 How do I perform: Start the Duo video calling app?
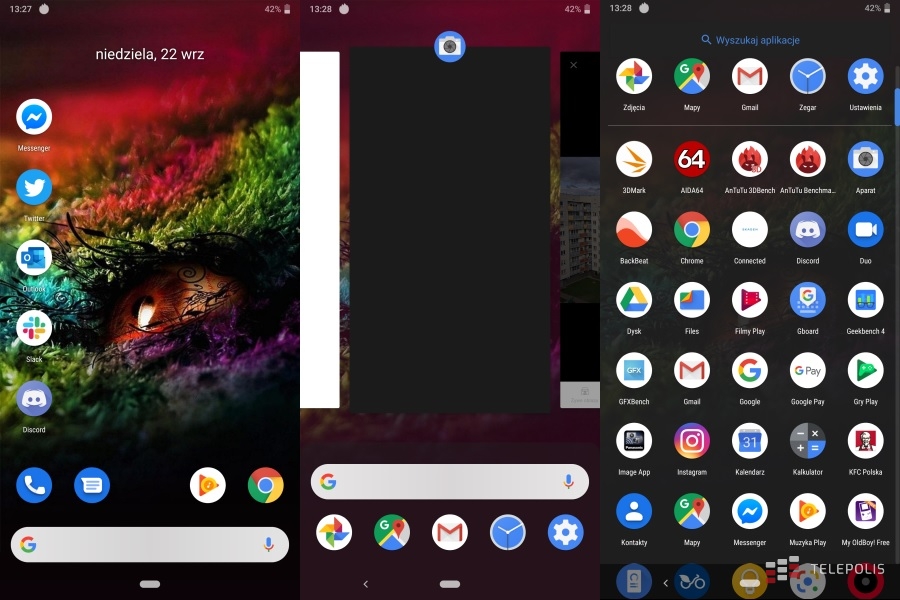[x=865, y=230]
